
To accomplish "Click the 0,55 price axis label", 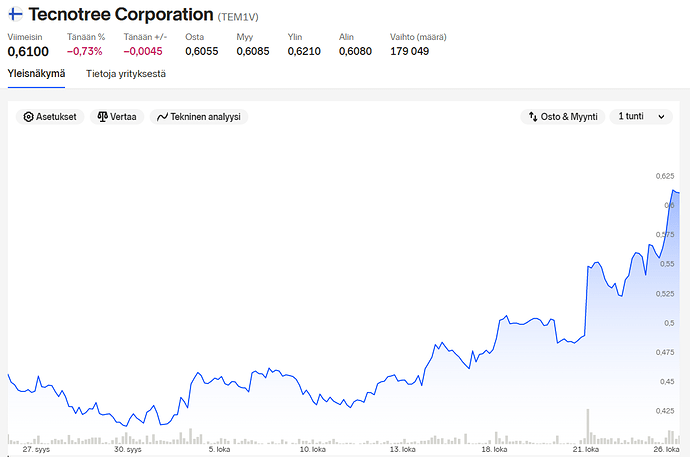I will (x=667, y=264).
